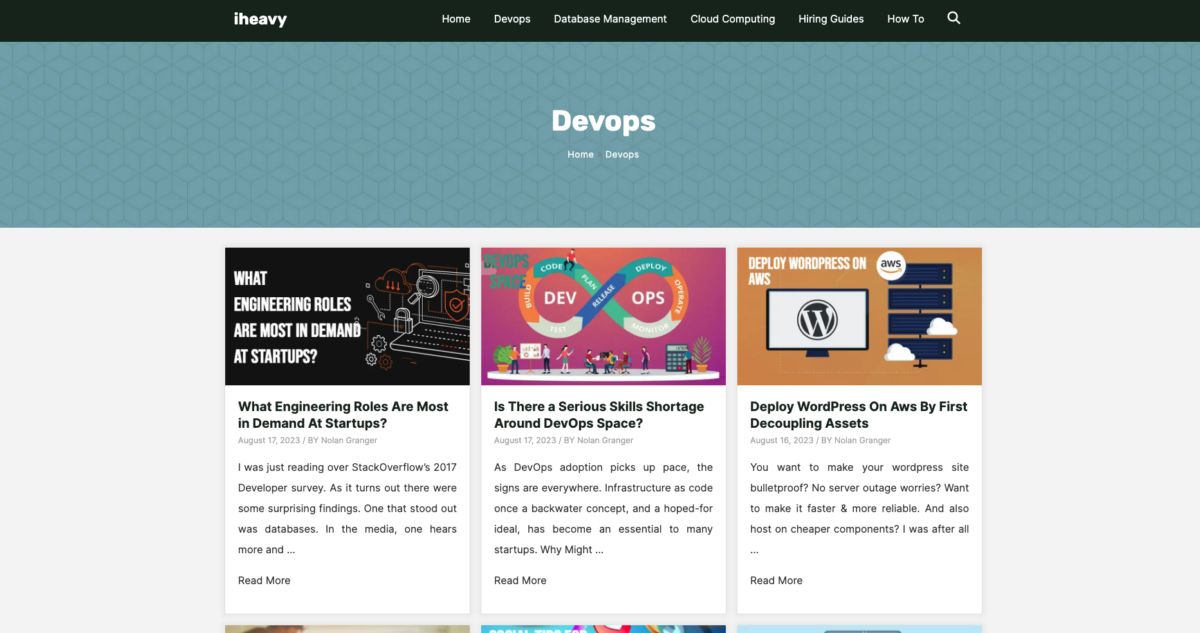Open the Database Management menu item

point(610,18)
